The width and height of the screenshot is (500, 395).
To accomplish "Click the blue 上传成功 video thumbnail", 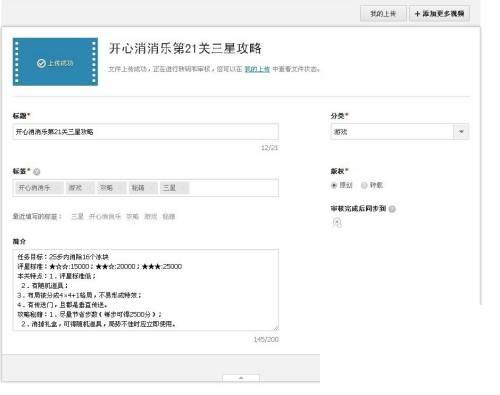I will pyautogui.click(x=55, y=62).
